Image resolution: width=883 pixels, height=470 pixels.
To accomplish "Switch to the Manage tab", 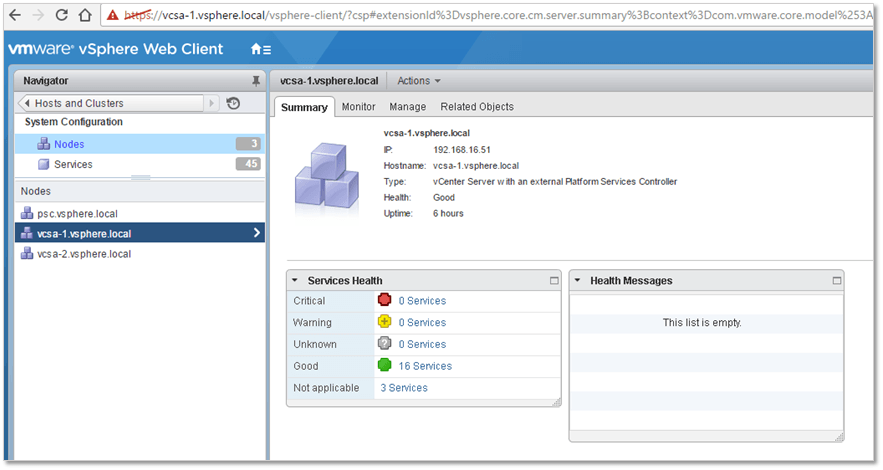I will 408,106.
